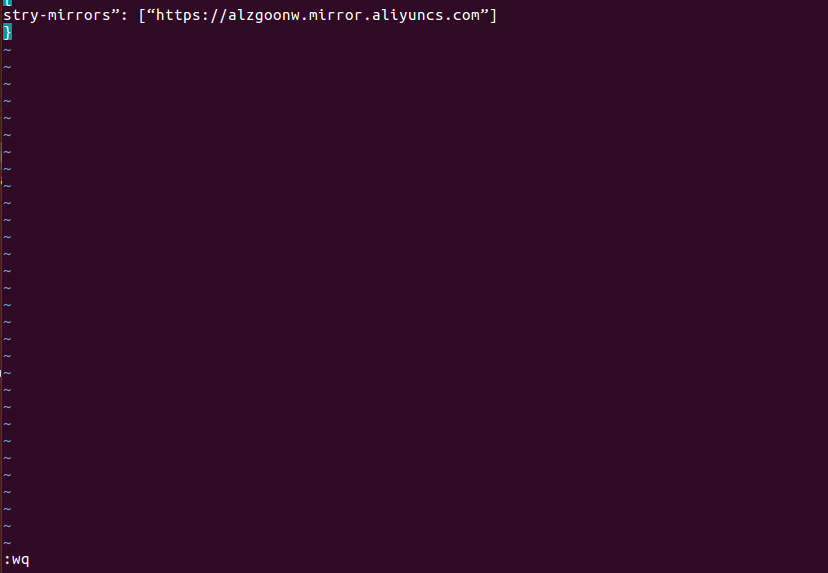
Task: Click the colon after the stry-mirrors key
Action: [x=124, y=16]
